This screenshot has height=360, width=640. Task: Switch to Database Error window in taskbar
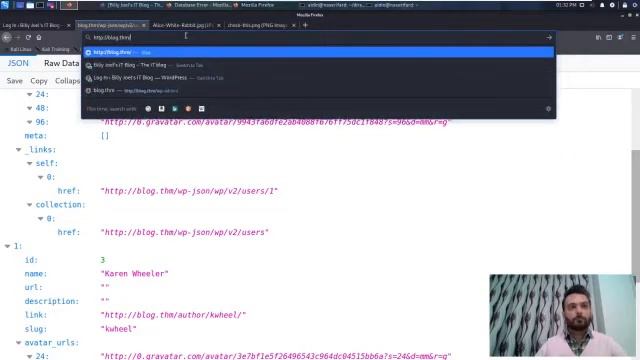(199, 5)
